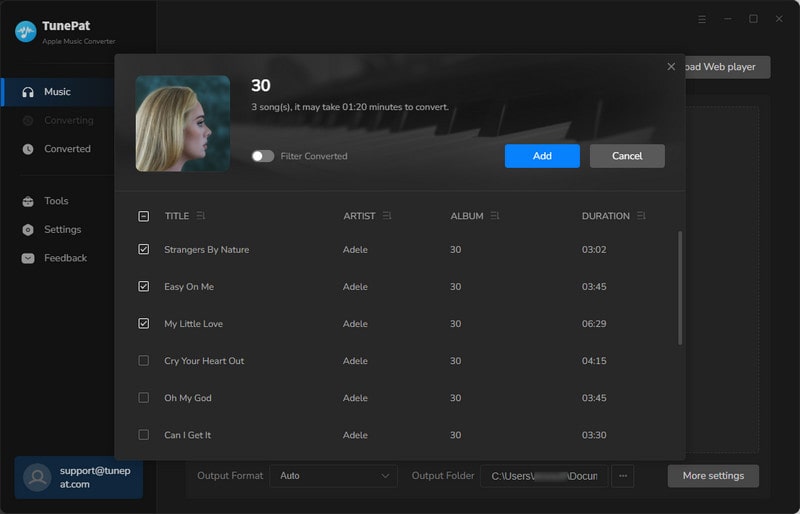Click the TITLE column header
This screenshot has width=800, height=514.
177,216
